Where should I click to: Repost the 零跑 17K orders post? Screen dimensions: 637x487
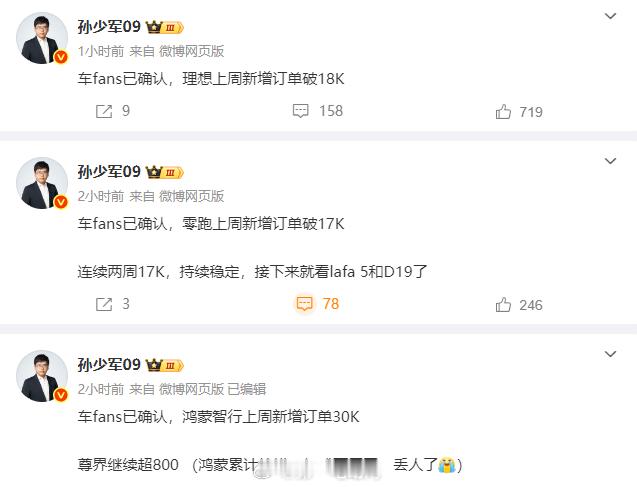(113, 304)
